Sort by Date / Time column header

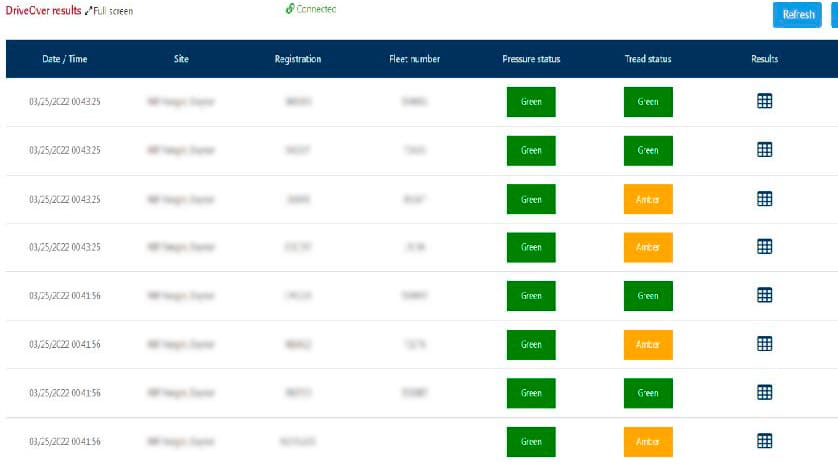(x=65, y=59)
